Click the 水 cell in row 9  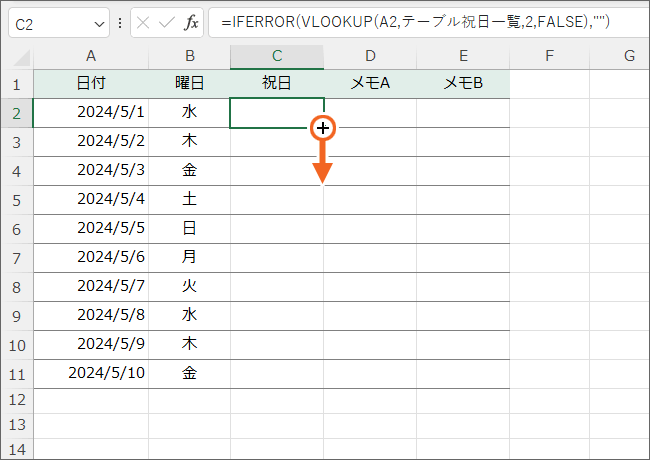pyautogui.click(x=189, y=316)
